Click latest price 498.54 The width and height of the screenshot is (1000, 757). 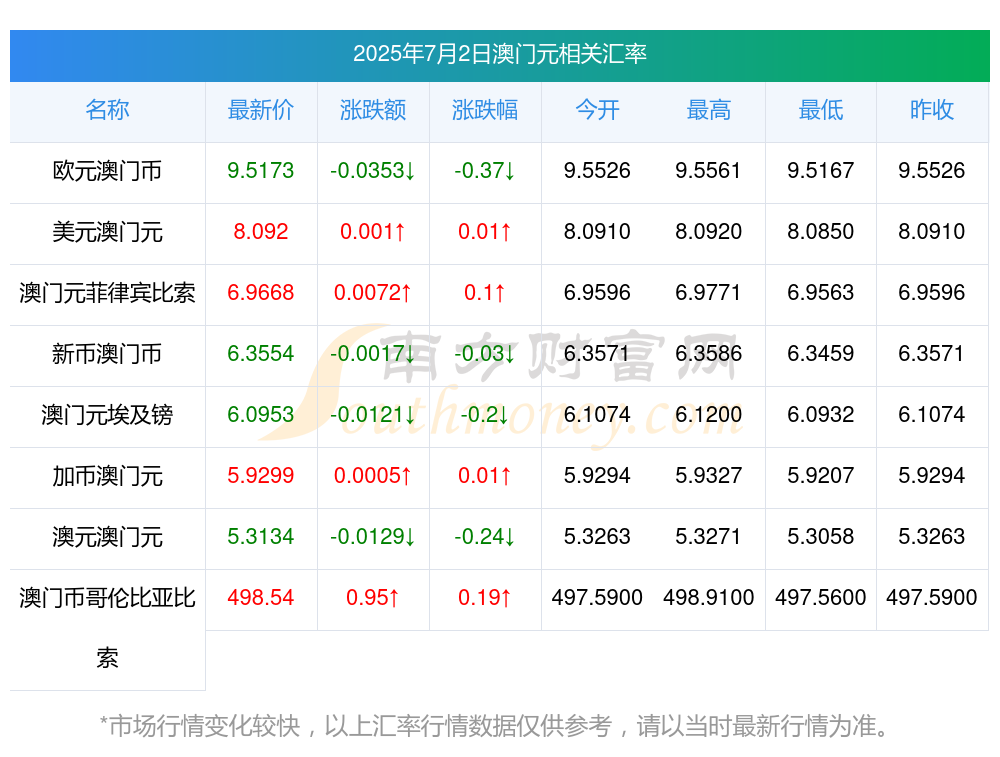(261, 598)
